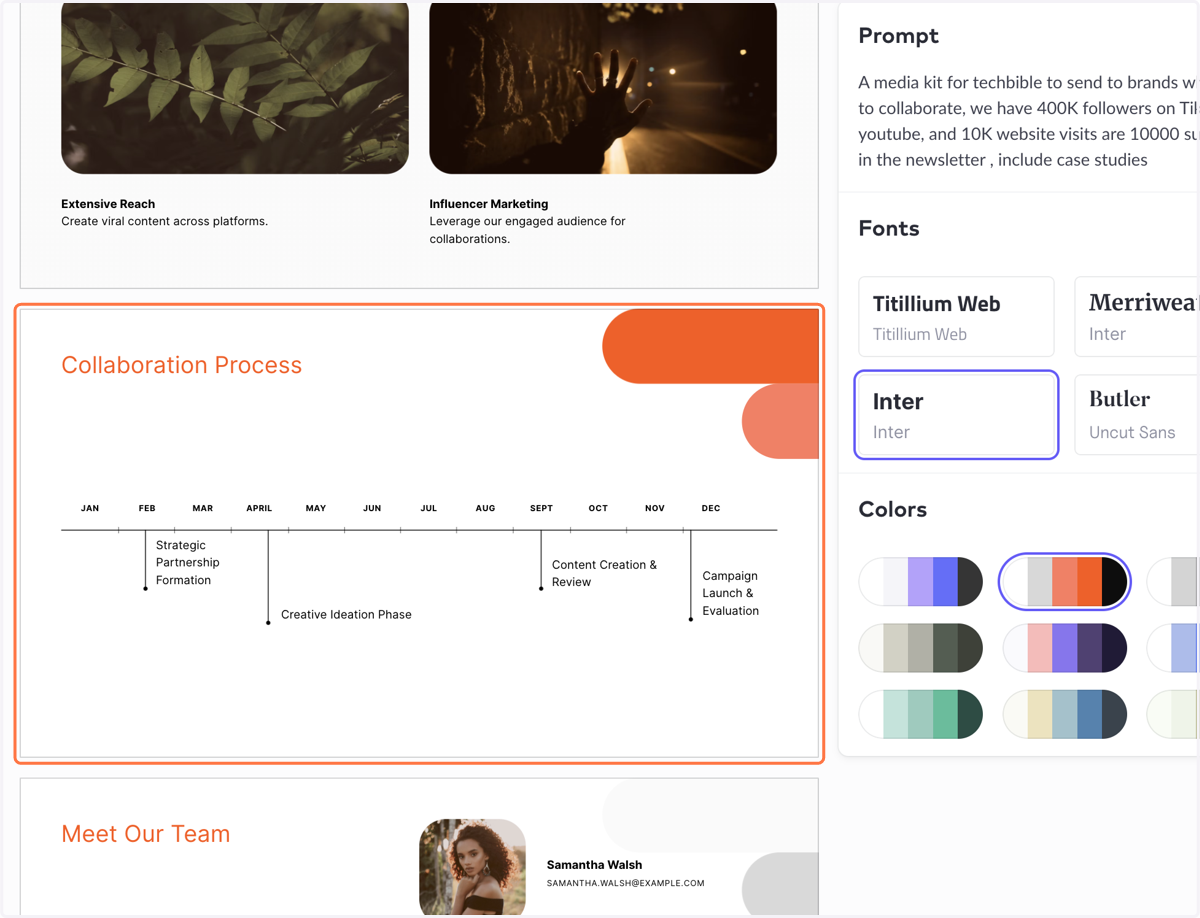Click the Strategic Partnership Formation timeline label
This screenshot has width=1200, height=918.
coord(187,563)
